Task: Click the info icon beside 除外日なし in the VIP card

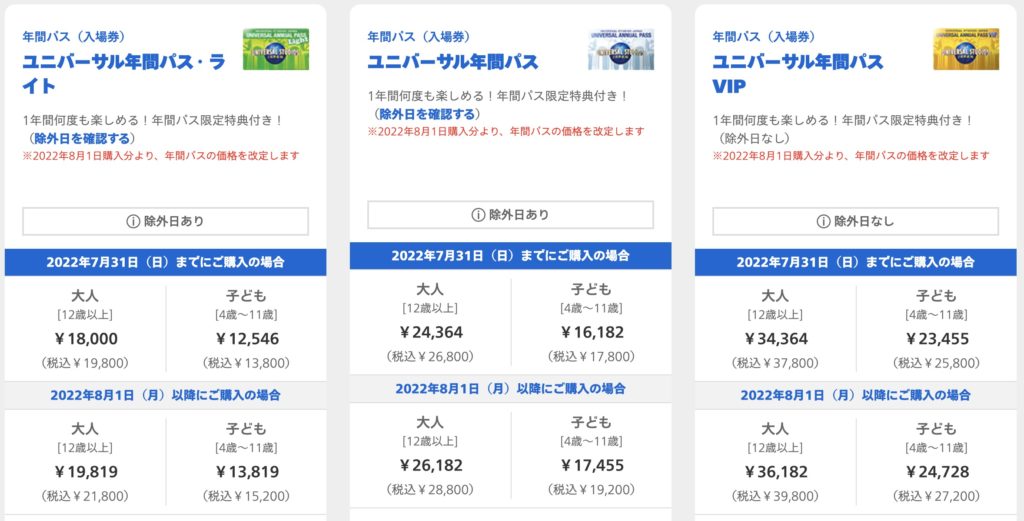Action: 824,221
